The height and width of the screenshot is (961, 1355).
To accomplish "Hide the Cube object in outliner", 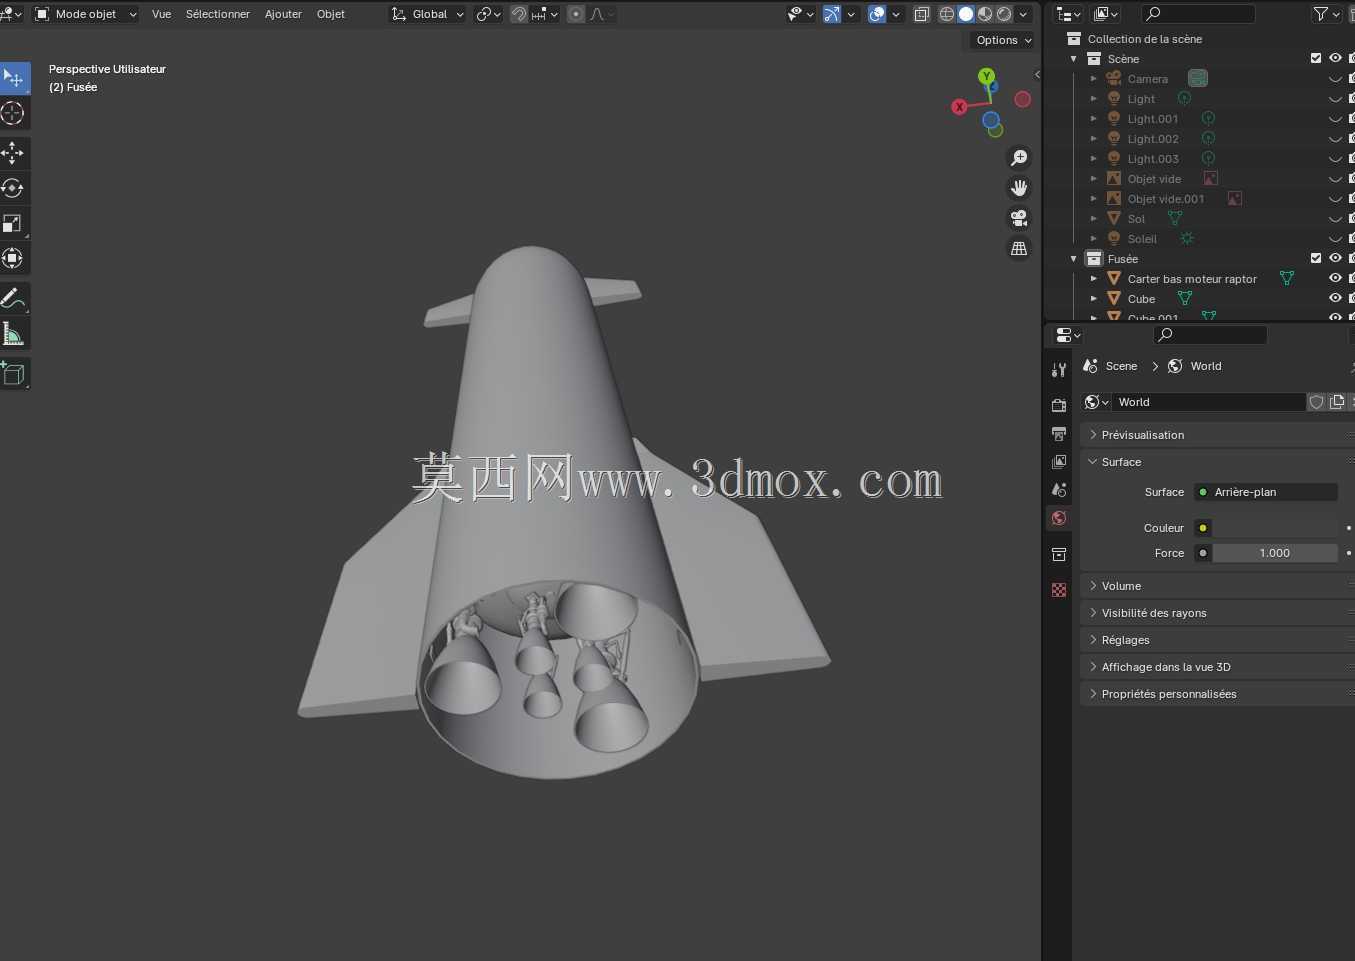I will pyautogui.click(x=1335, y=298).
